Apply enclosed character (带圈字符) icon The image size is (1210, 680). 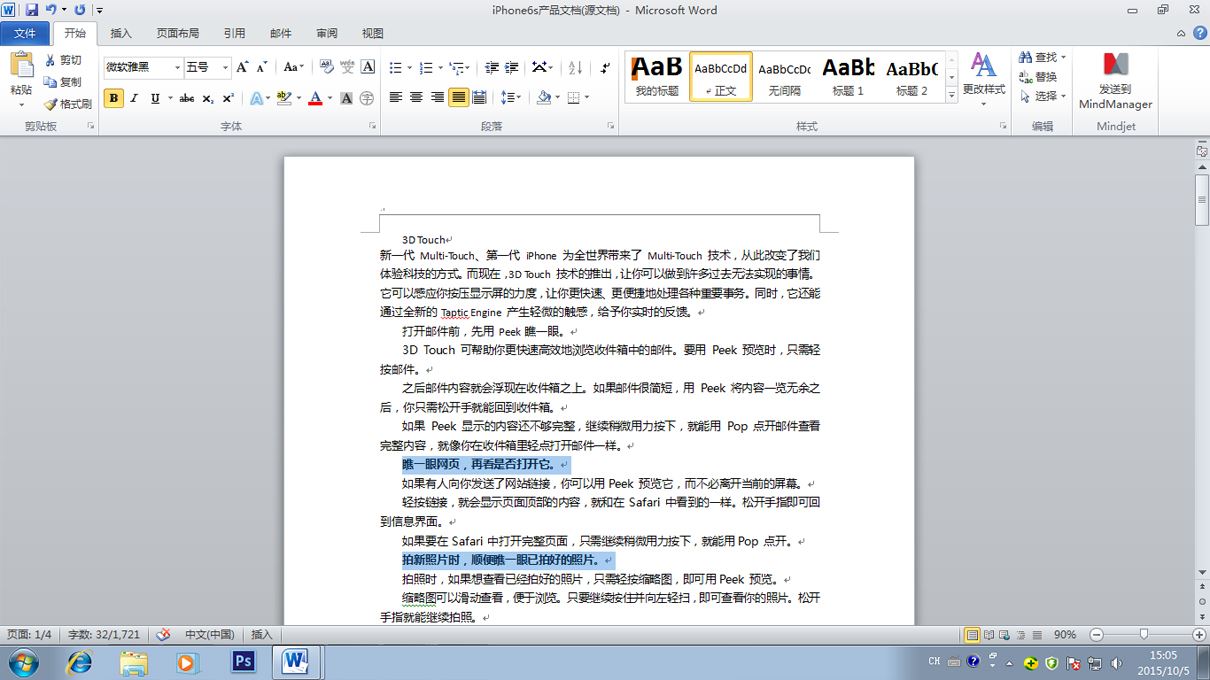pyautogui.click(x=367, y=98)
